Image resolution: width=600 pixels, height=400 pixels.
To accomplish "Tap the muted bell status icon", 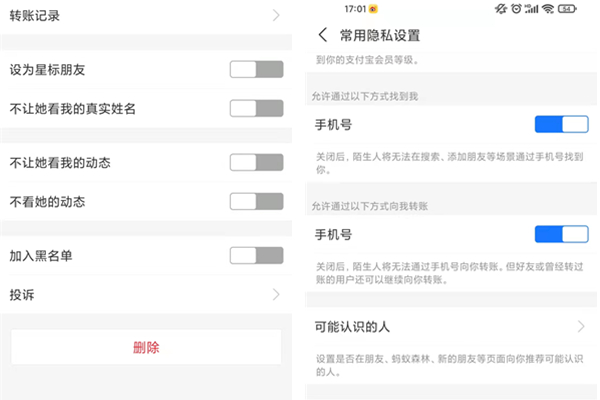I will click(499, 8).
